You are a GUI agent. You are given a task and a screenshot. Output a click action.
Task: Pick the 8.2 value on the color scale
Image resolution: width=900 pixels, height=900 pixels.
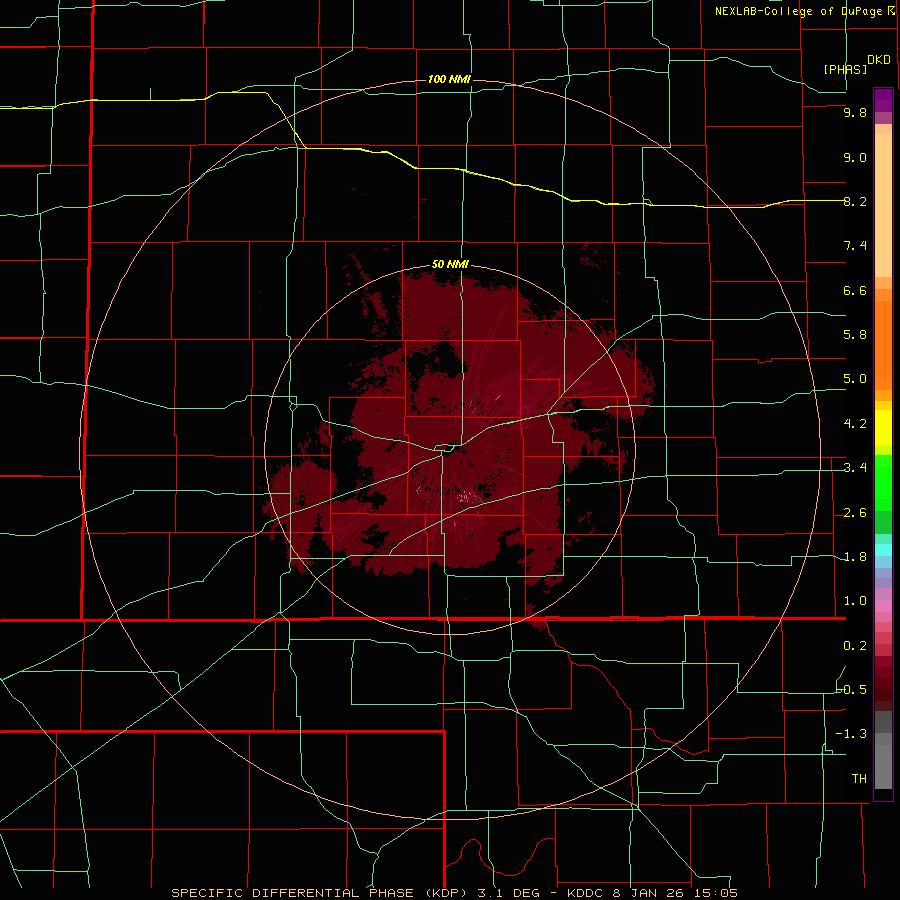pos(855,201)
